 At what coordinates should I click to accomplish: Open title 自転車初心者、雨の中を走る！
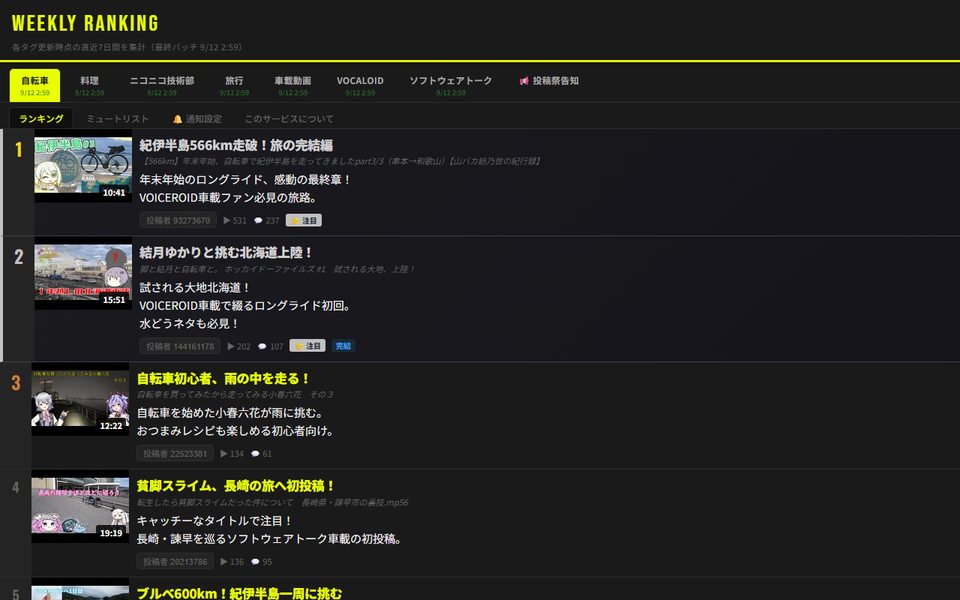coord(223,378)
